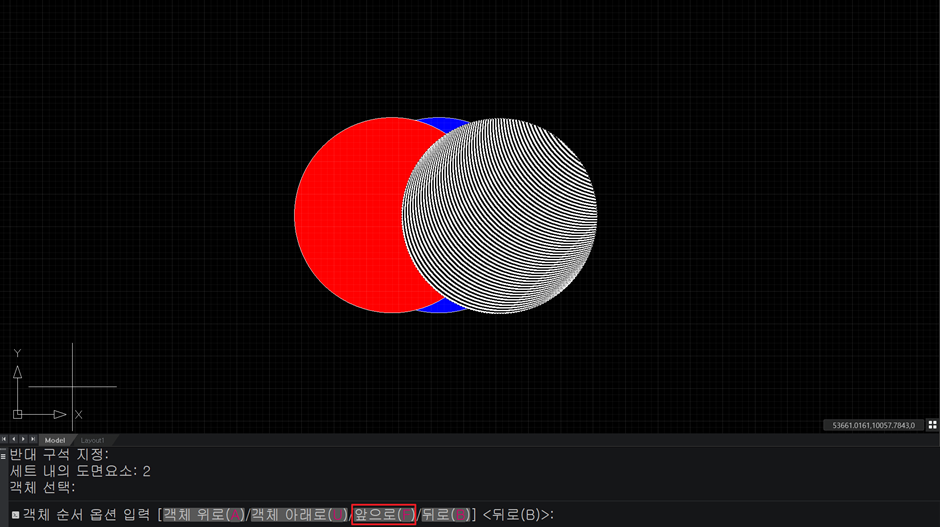Select the red filled circle
Screen dimensions: 940x527
[x=348, y=216]
